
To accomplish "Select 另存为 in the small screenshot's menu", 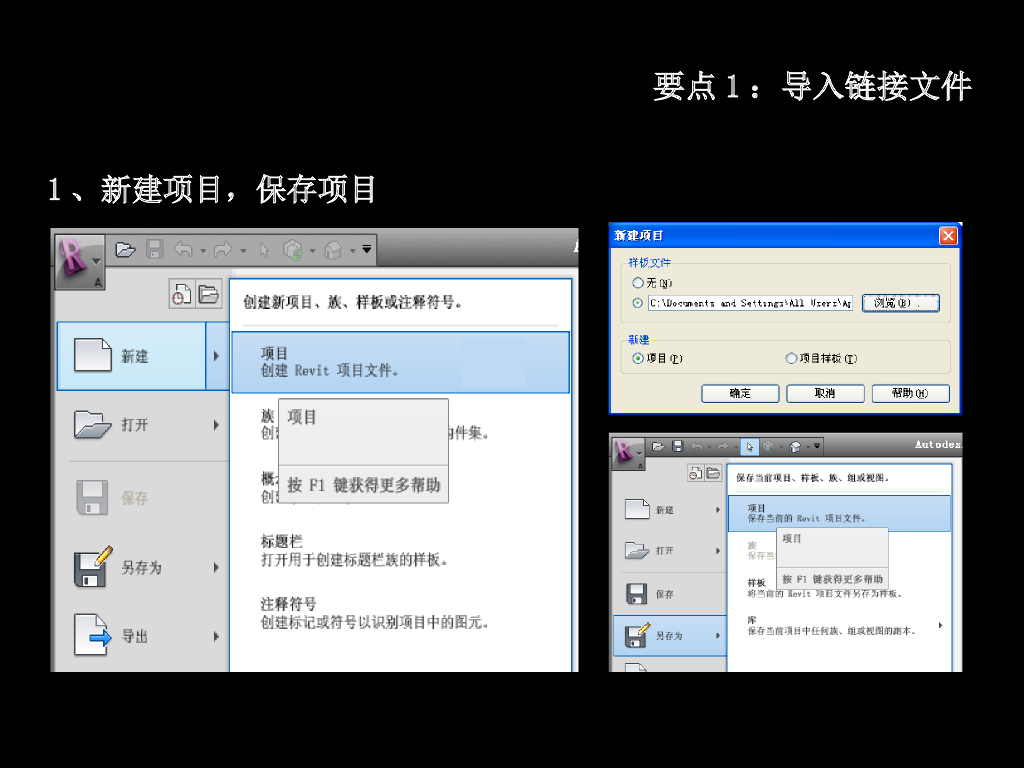I will [x=670, y=635].
